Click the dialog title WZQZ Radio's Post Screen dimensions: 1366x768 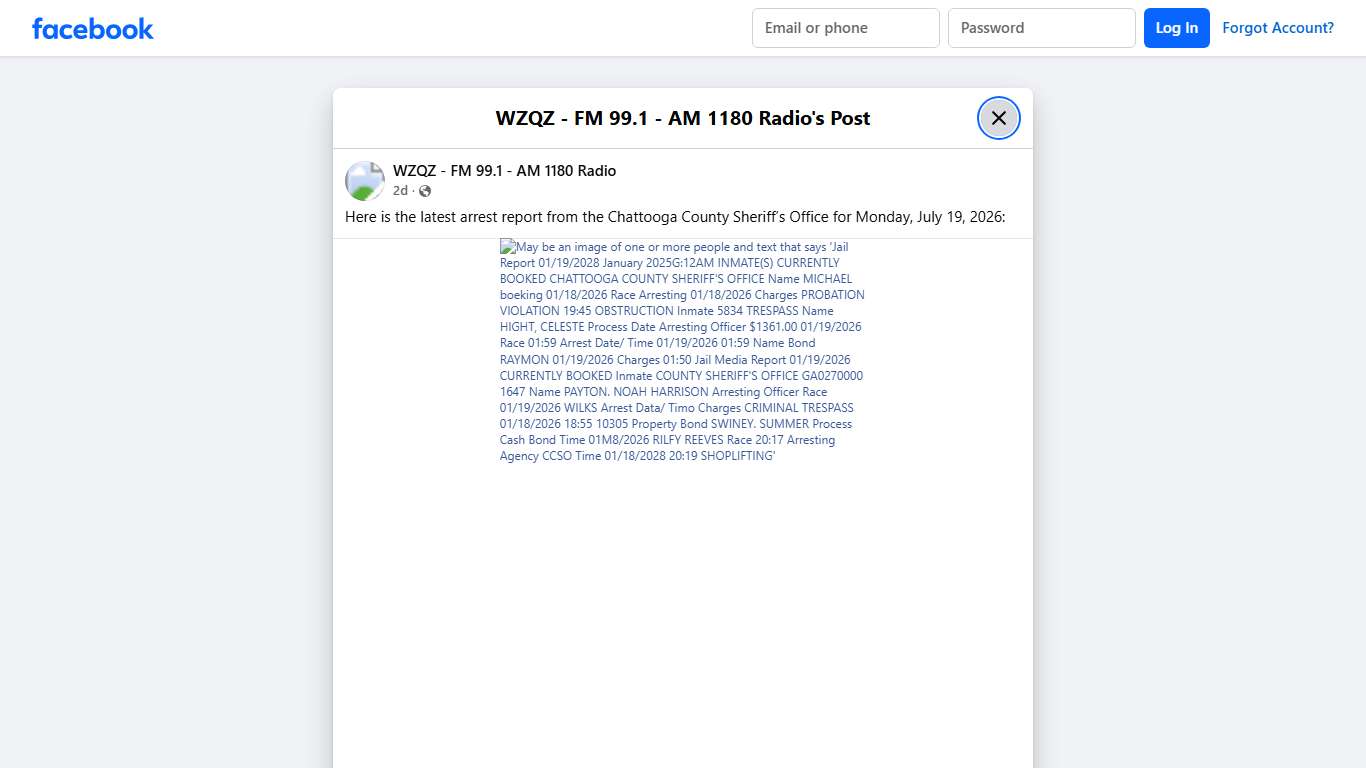(683, 118)
